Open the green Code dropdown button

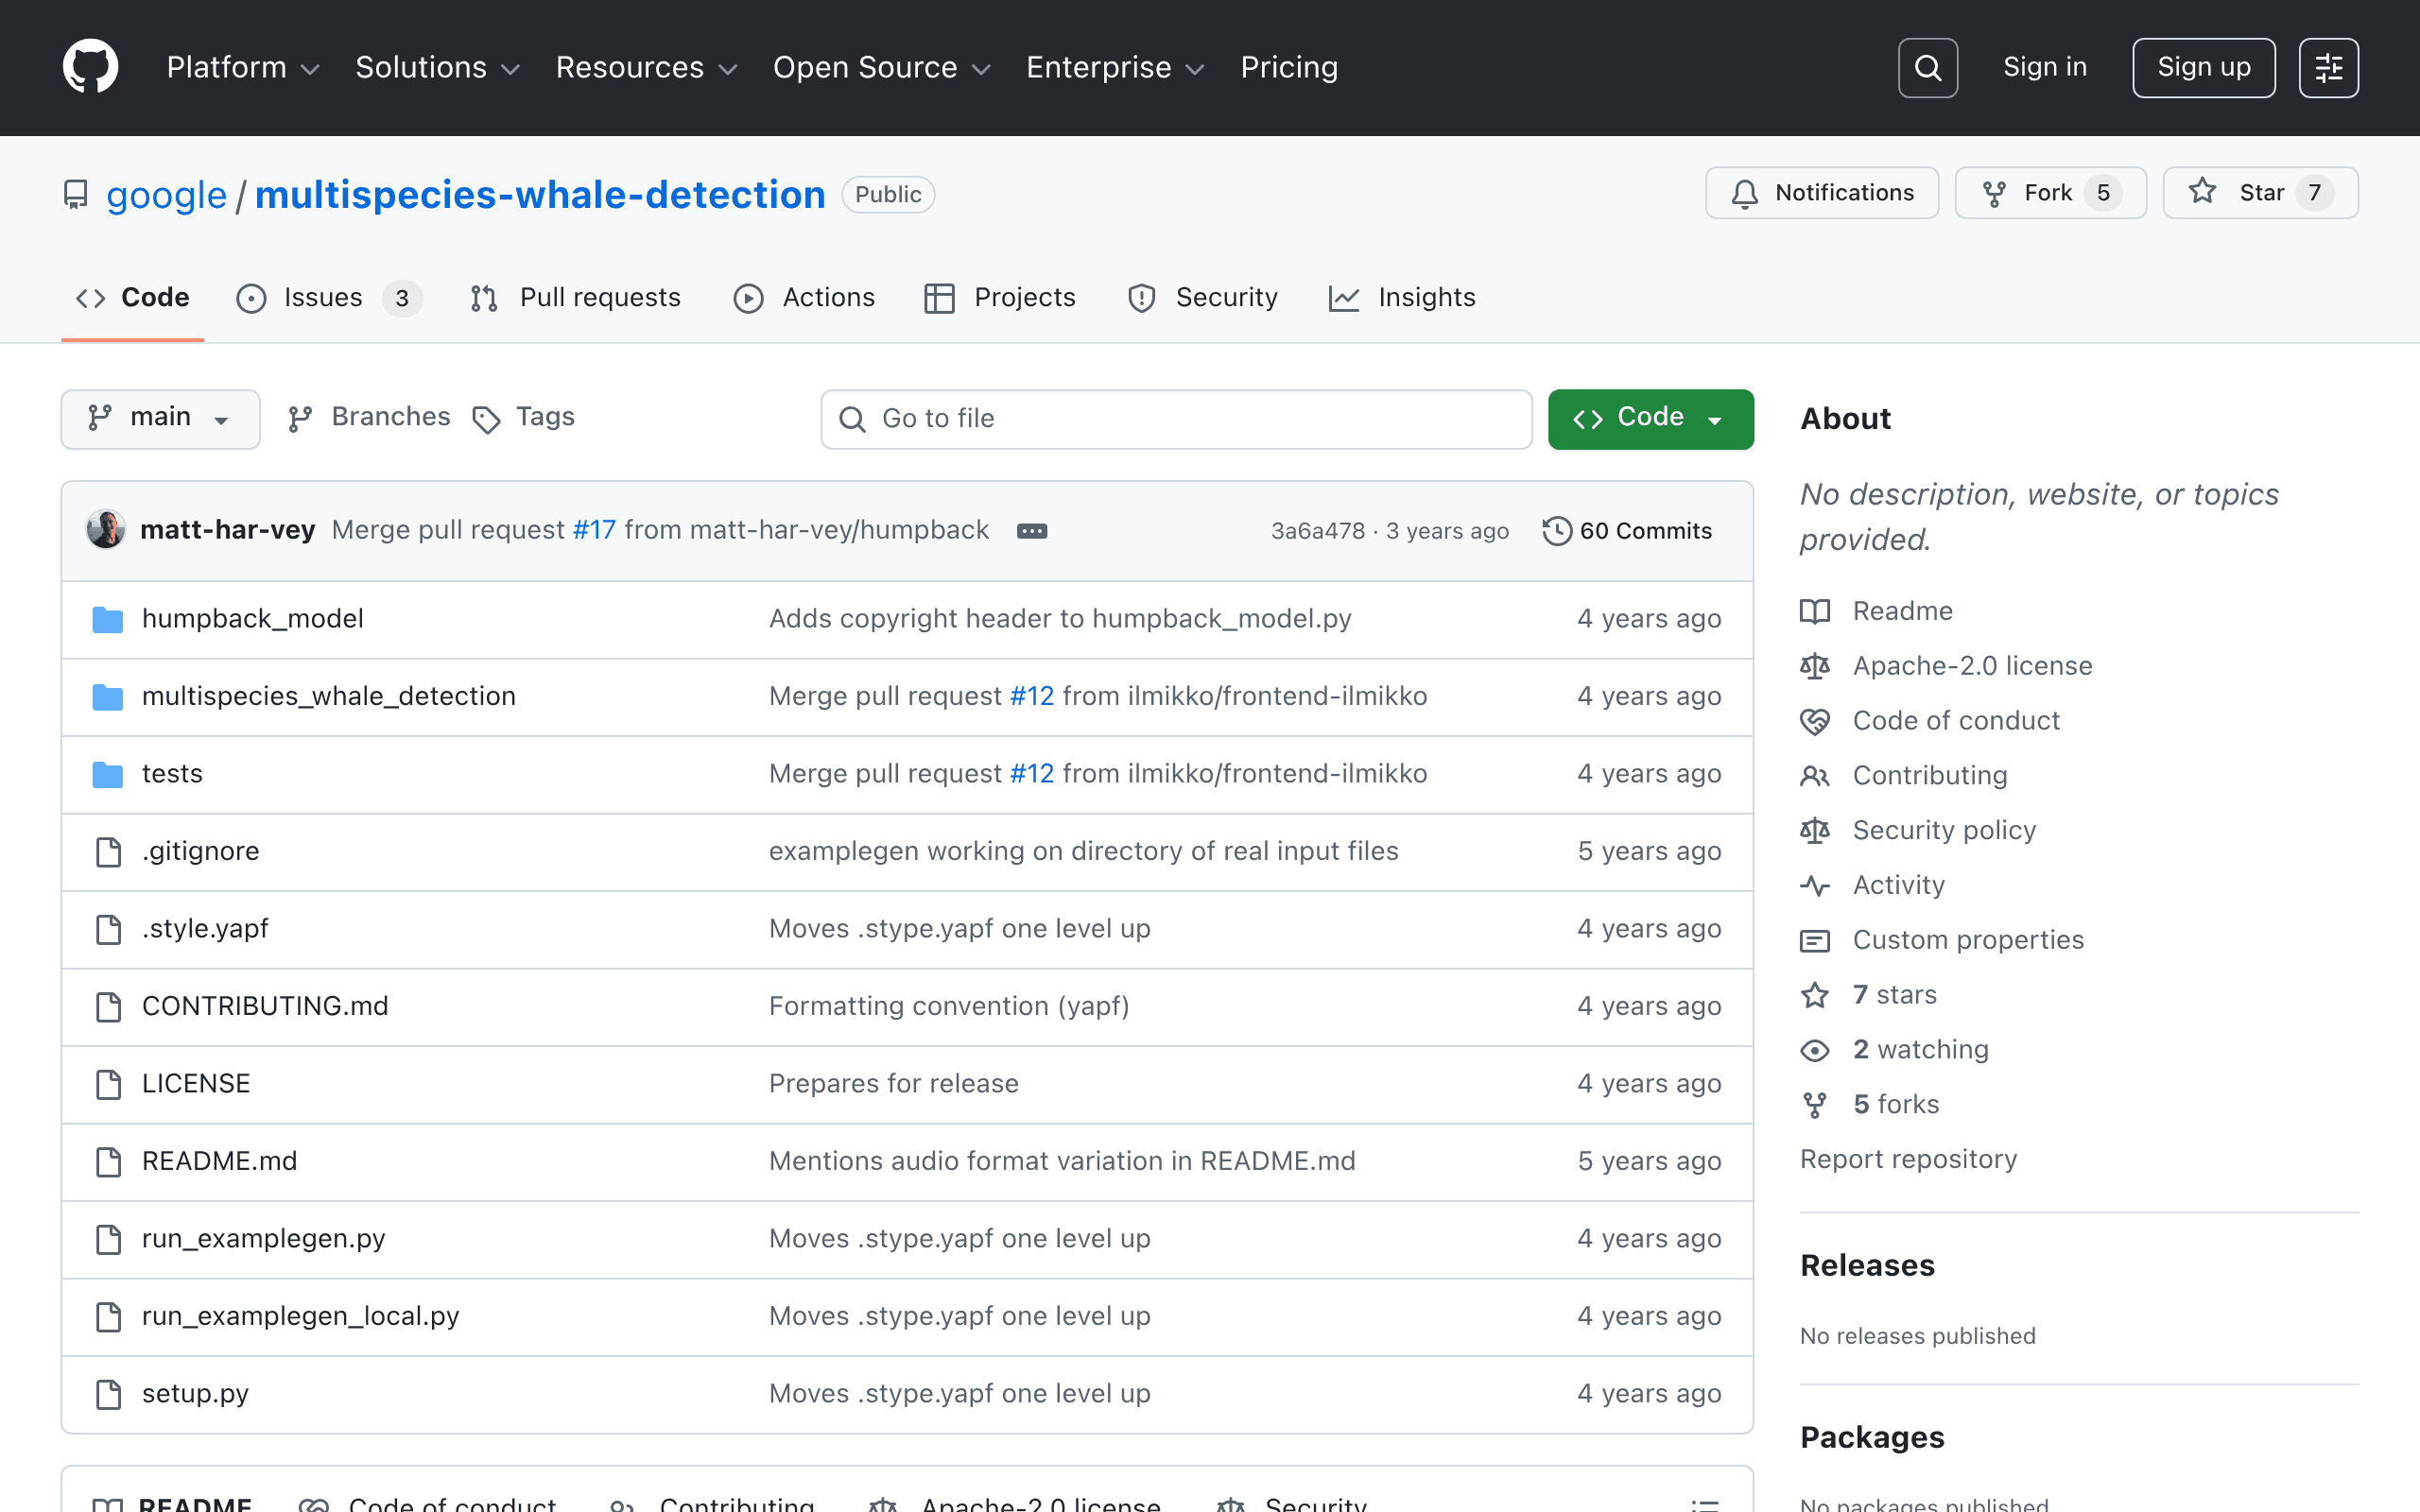tap(1650, 418)
